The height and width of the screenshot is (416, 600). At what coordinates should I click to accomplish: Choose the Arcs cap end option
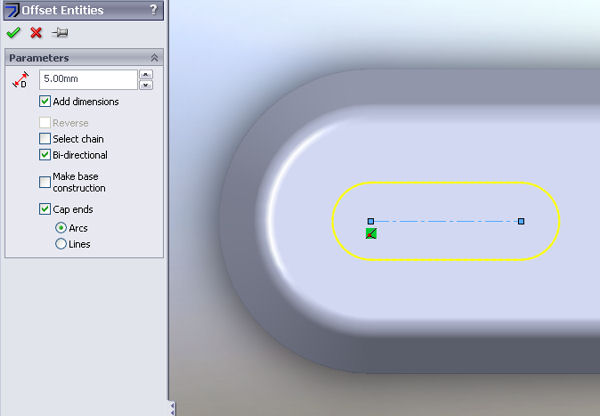[x=61, y=228]
